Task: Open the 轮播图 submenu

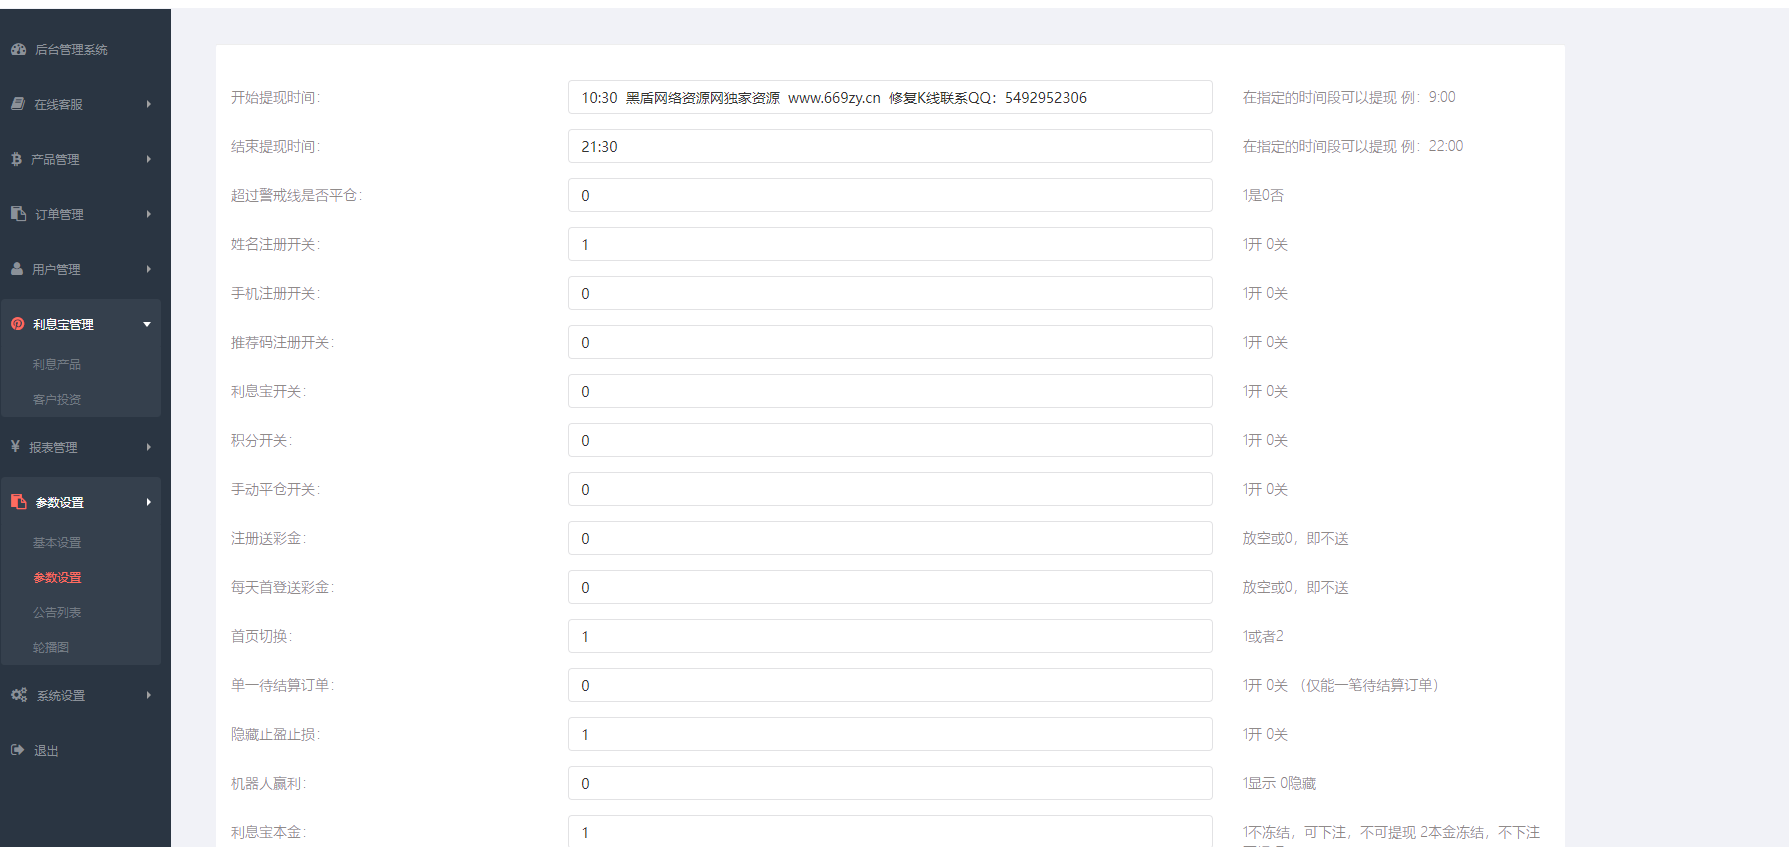Action: (x=51, y=647)
